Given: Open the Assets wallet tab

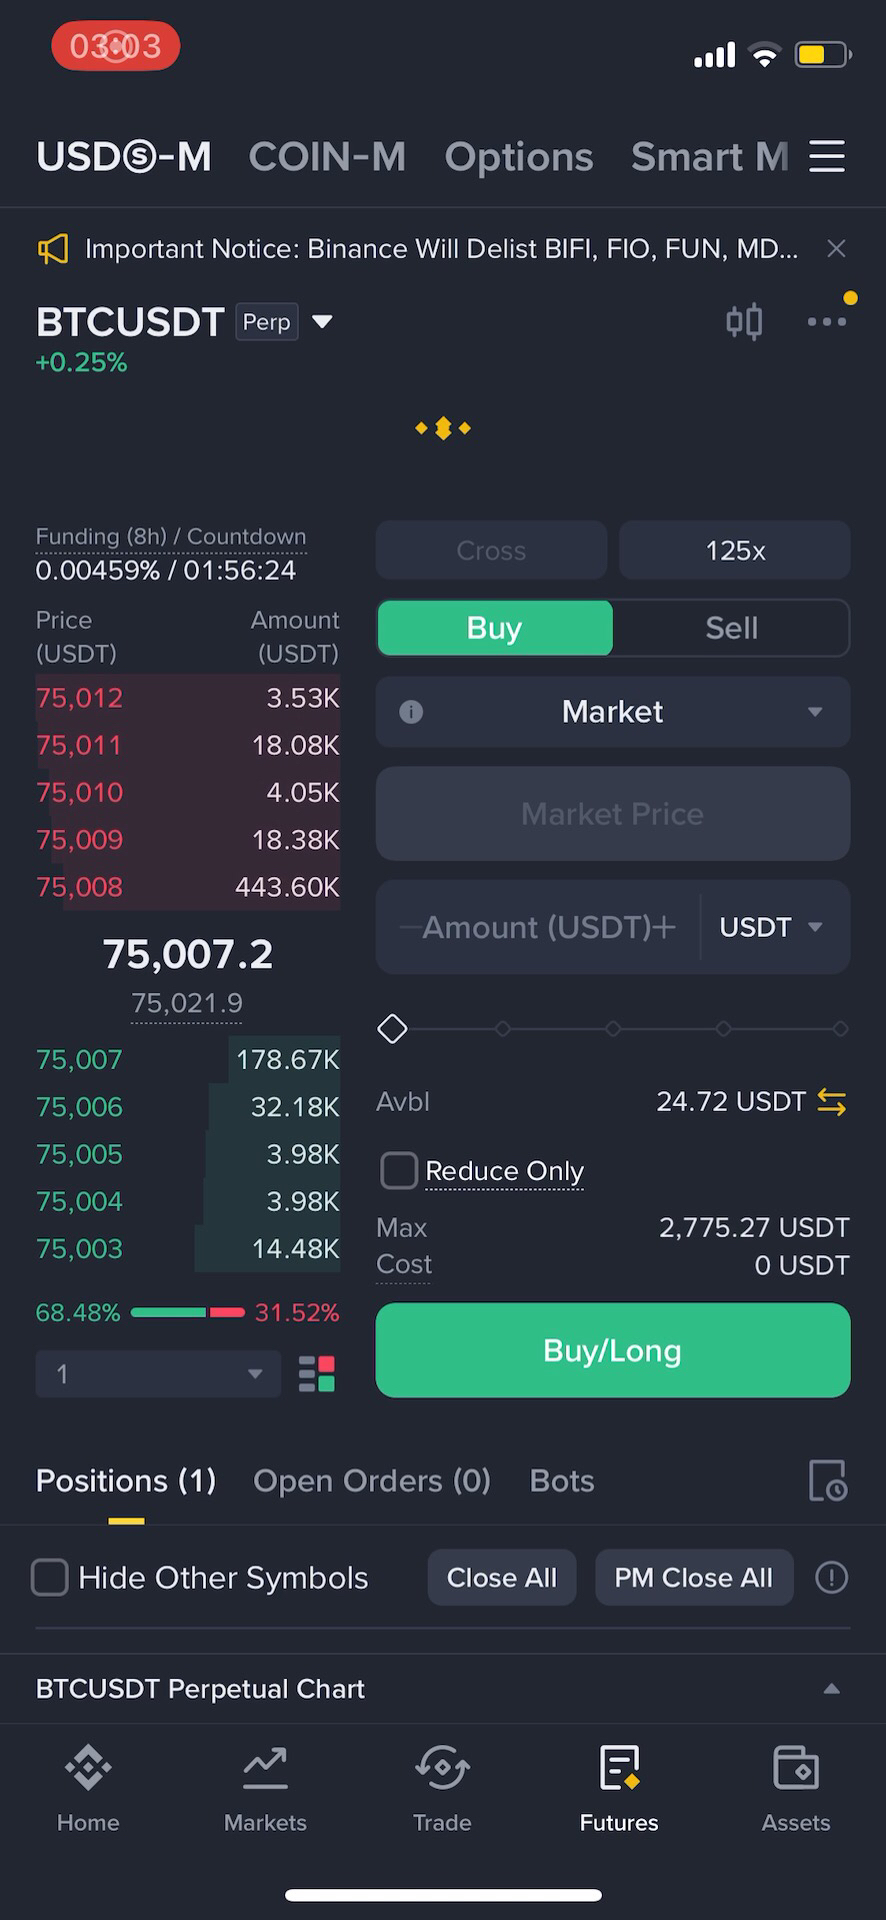Looking at the screenshot, I should [796, 1788].
